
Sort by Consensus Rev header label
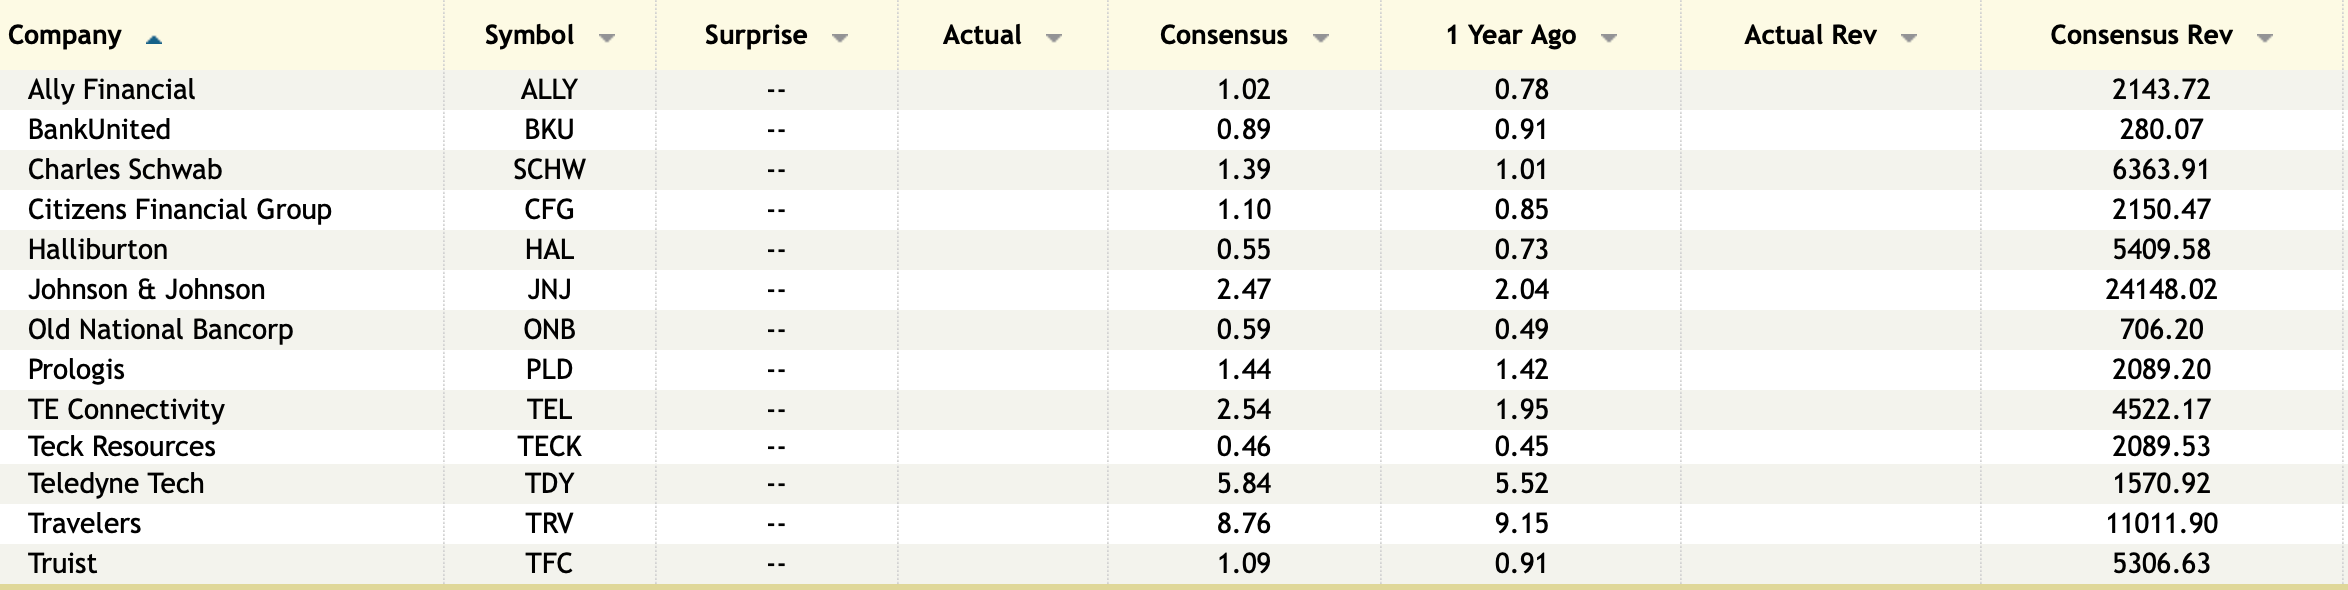[2140, 35]
